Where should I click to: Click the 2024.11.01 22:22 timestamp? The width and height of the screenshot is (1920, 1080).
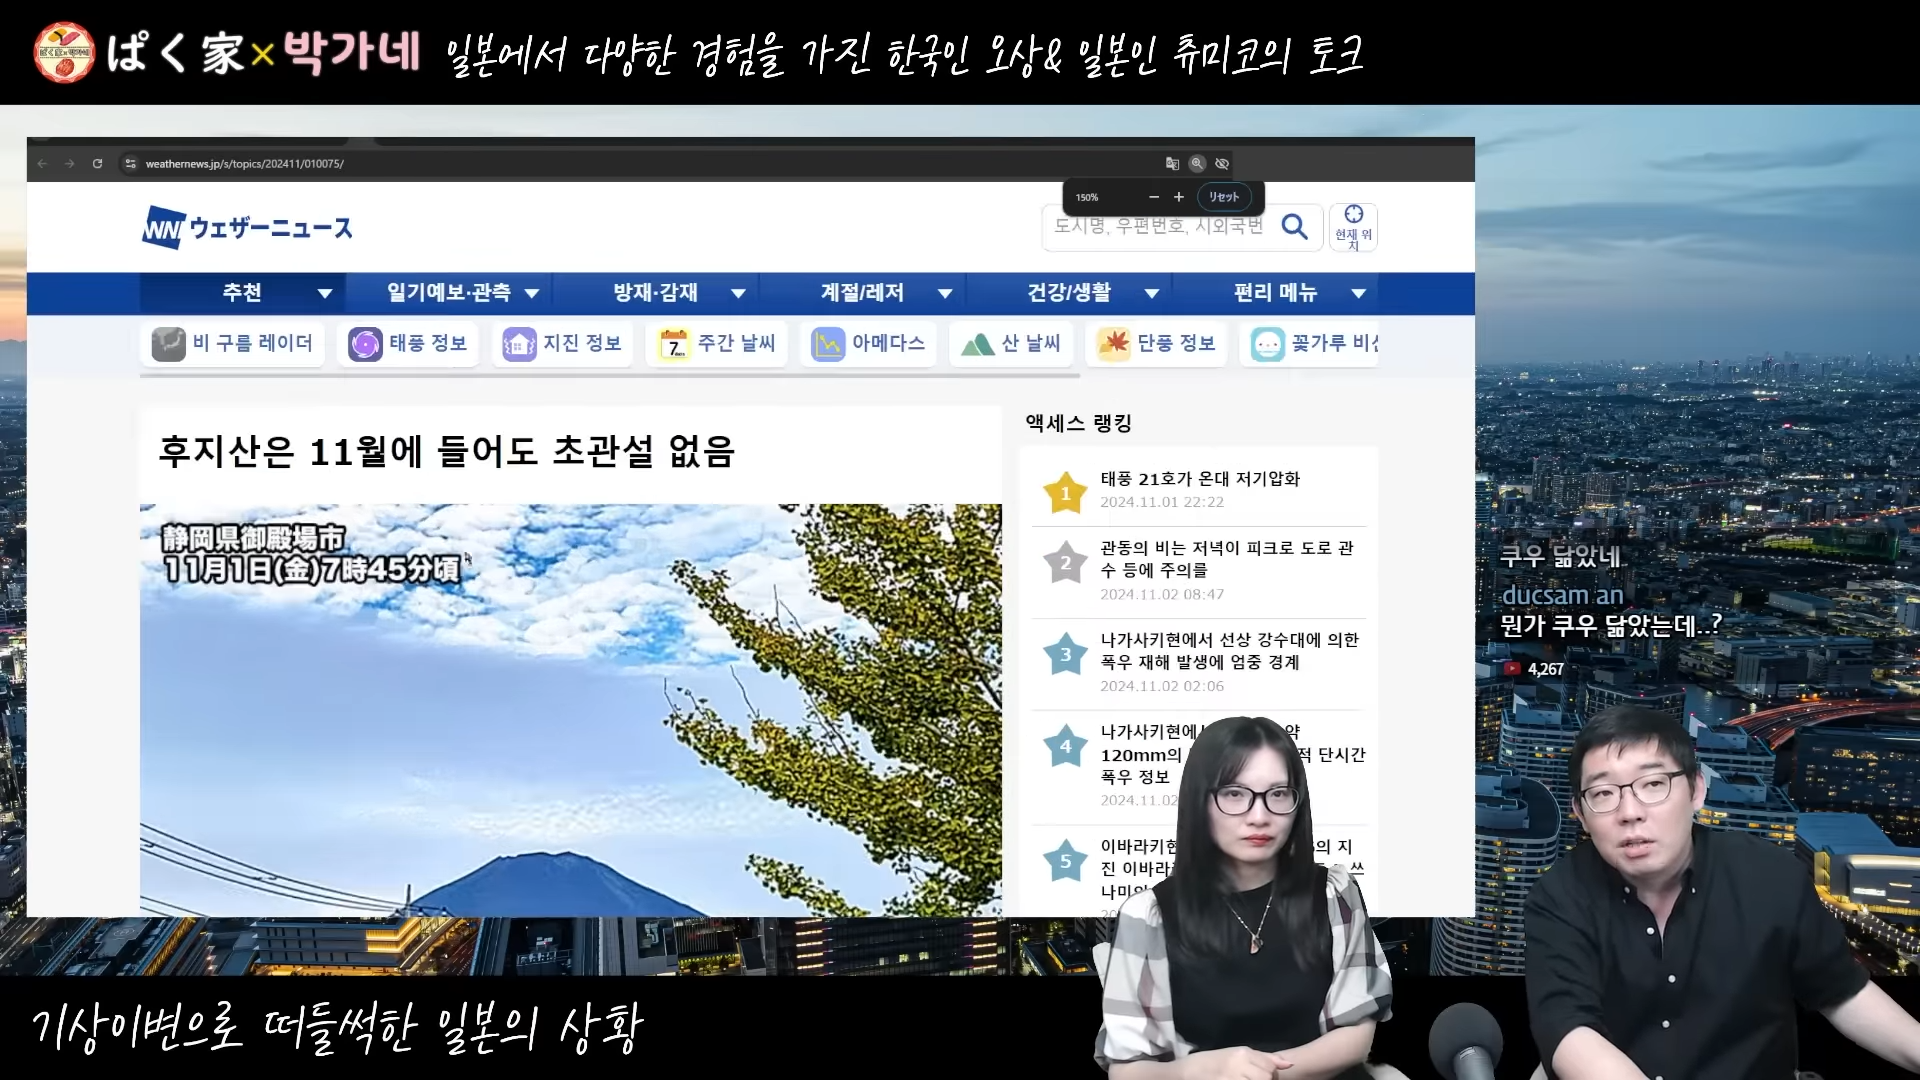click(x=1162, y=502)
